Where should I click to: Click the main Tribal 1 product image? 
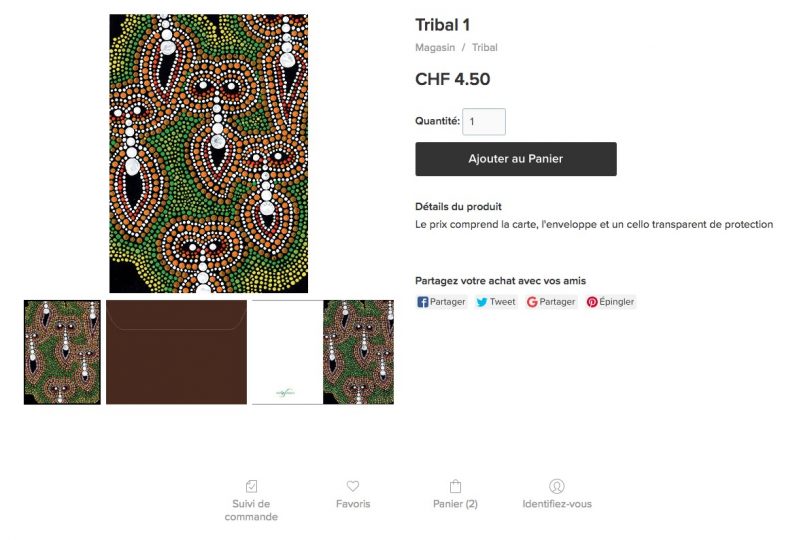(208, 154)
